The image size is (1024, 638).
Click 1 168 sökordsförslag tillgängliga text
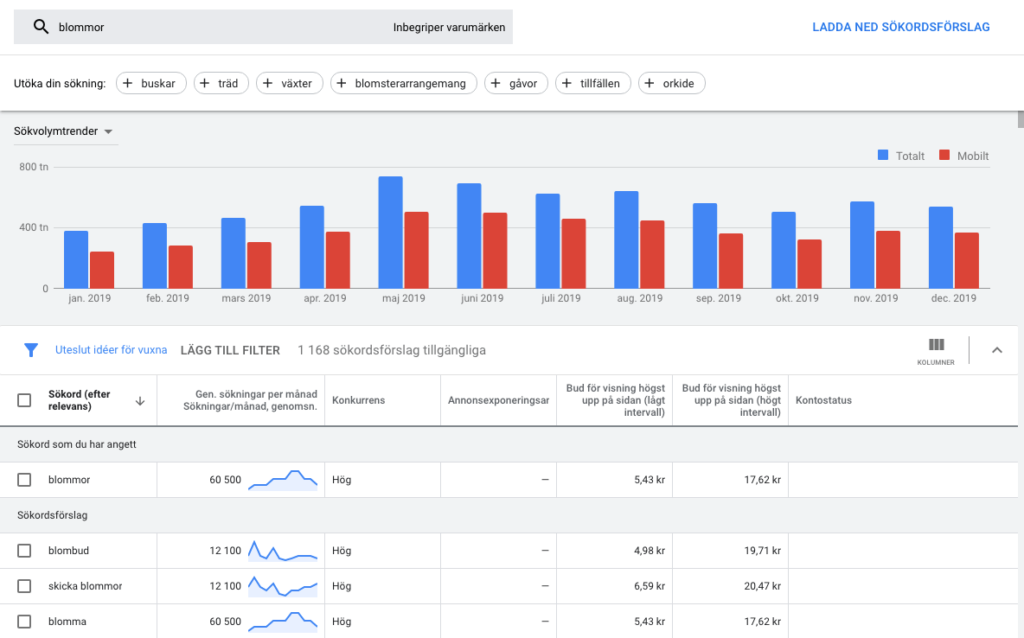pyautogui.click(x=392, y=350)
